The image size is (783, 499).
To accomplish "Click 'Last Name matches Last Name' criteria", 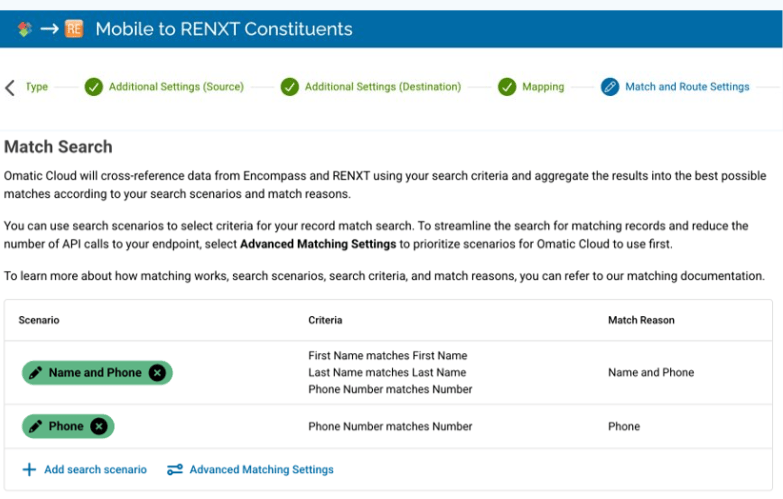I will [387, 373].
